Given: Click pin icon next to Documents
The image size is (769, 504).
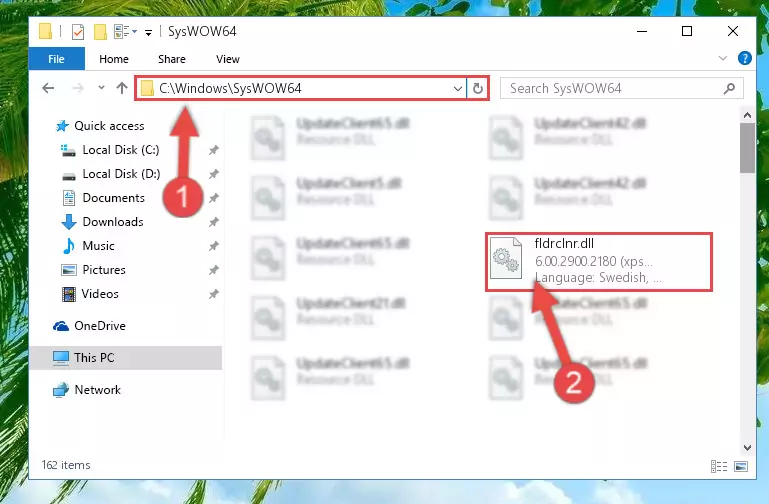Looking at the screenshot, I should (213, 199).
